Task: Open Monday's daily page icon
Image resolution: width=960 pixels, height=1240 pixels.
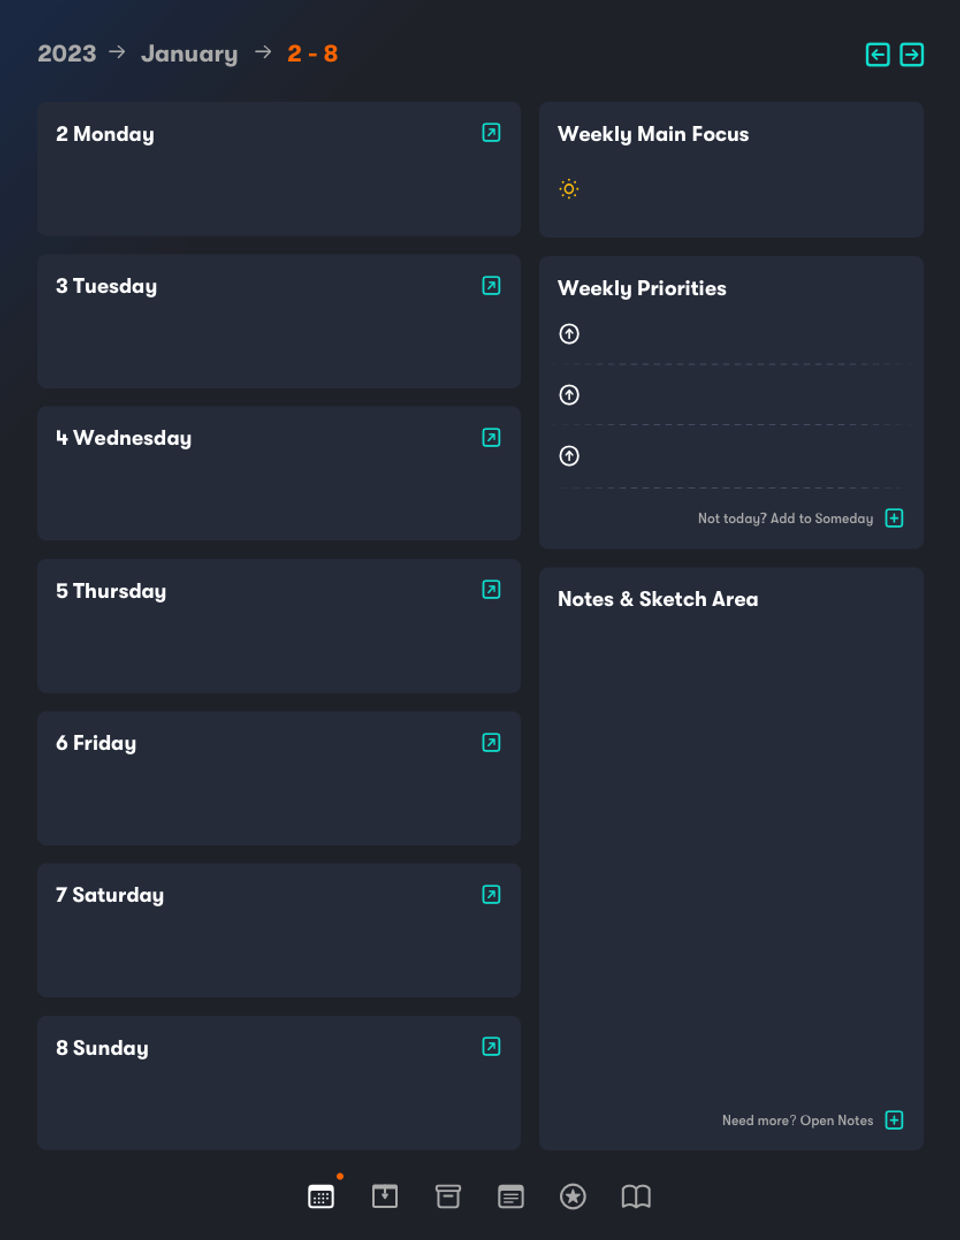Action: (x=491, y=133)
